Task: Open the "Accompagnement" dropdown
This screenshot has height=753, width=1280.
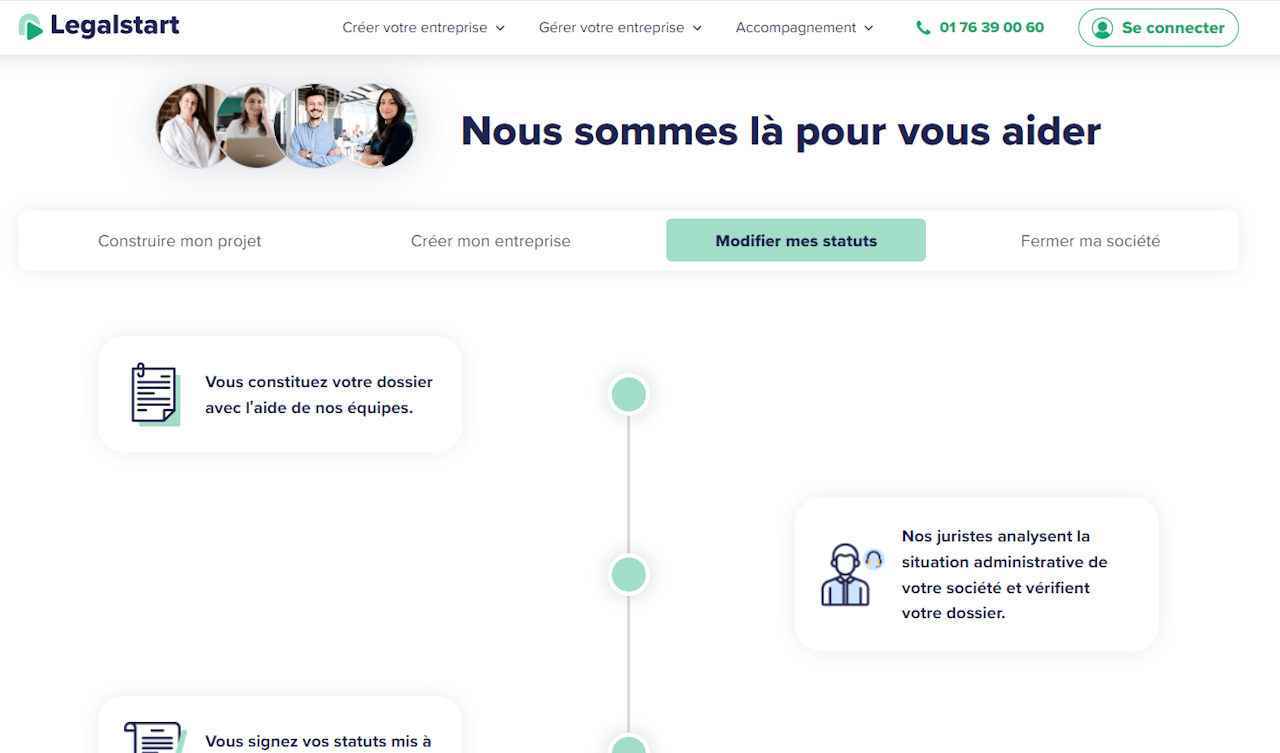Action: (x=805, y=28)
